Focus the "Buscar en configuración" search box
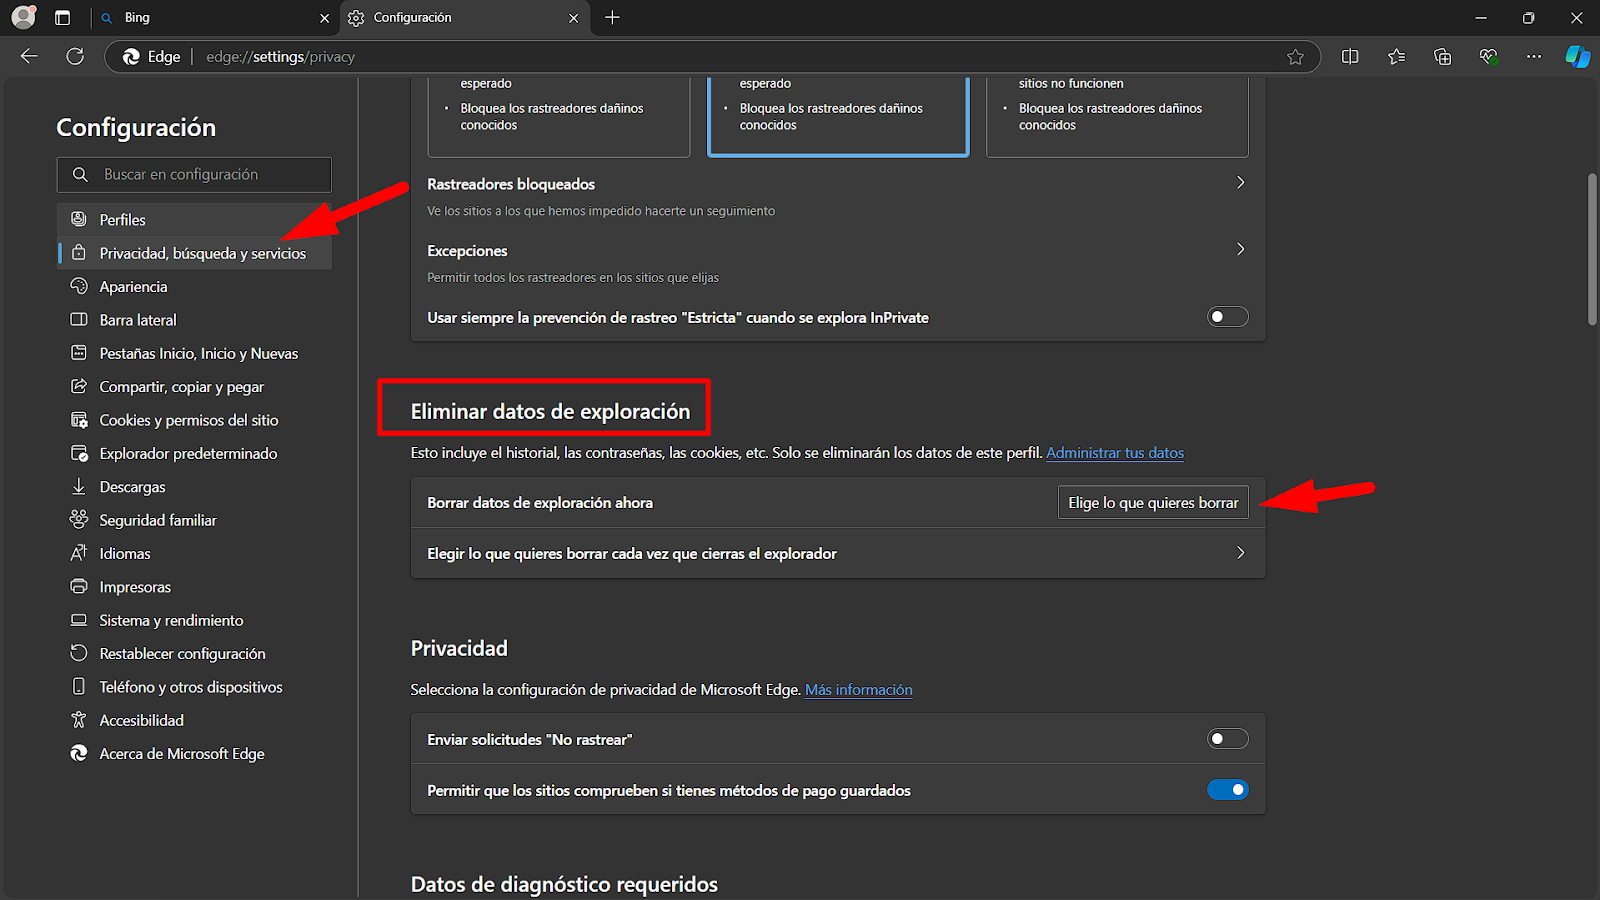Viewport: 1600px width, 900px height. pos(195,175)
